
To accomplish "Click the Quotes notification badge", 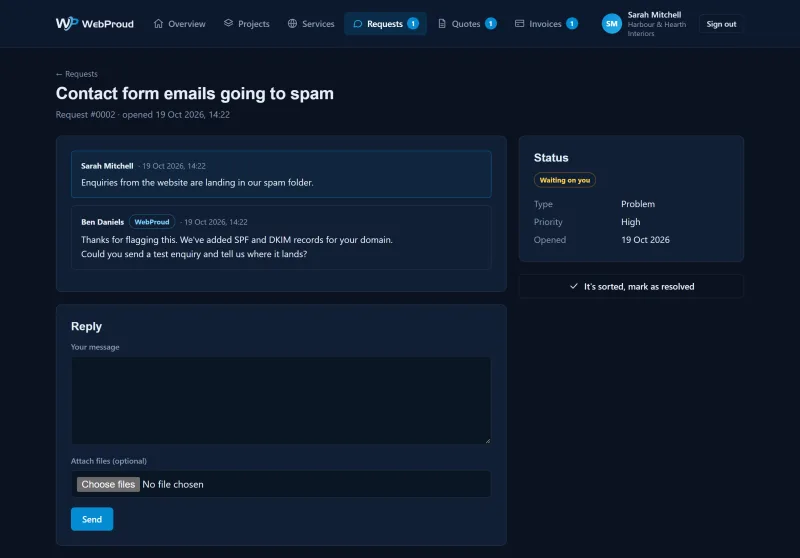I will pyautogui.click(x=490, y=23).
